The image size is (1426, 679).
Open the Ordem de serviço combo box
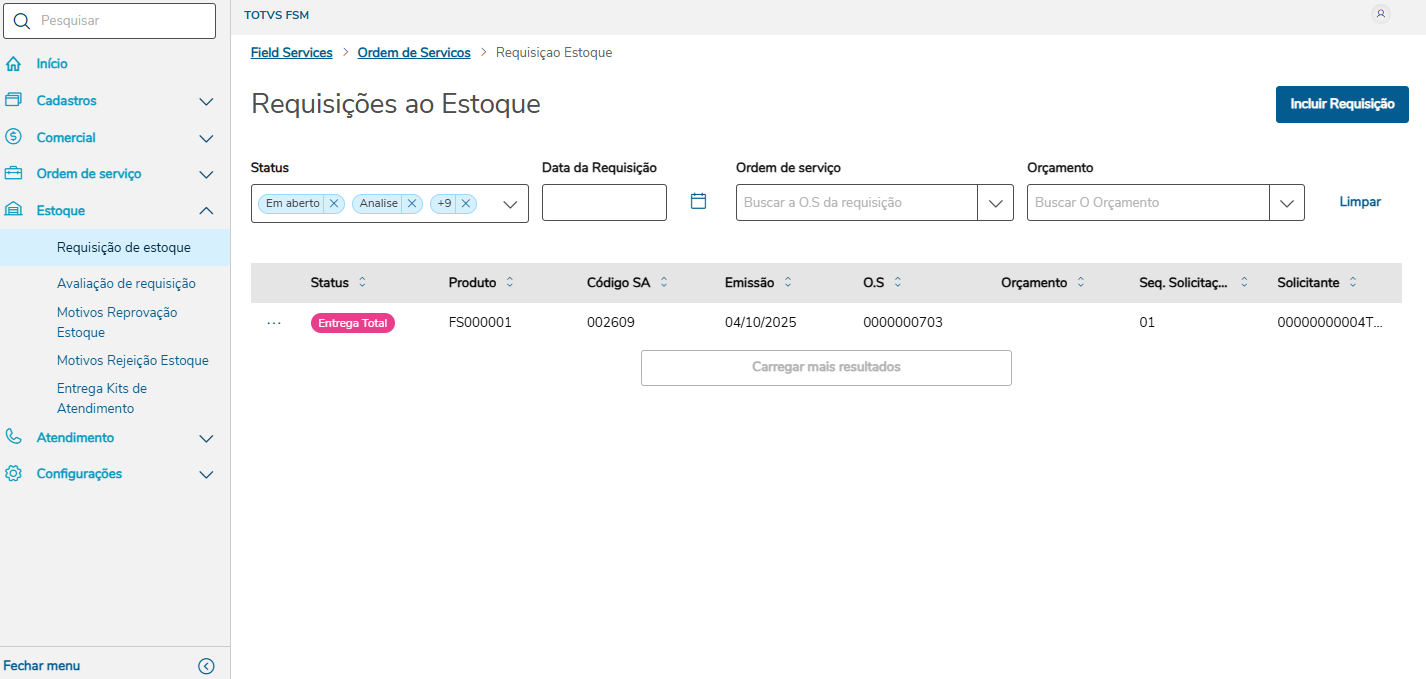tap(995, 203)
